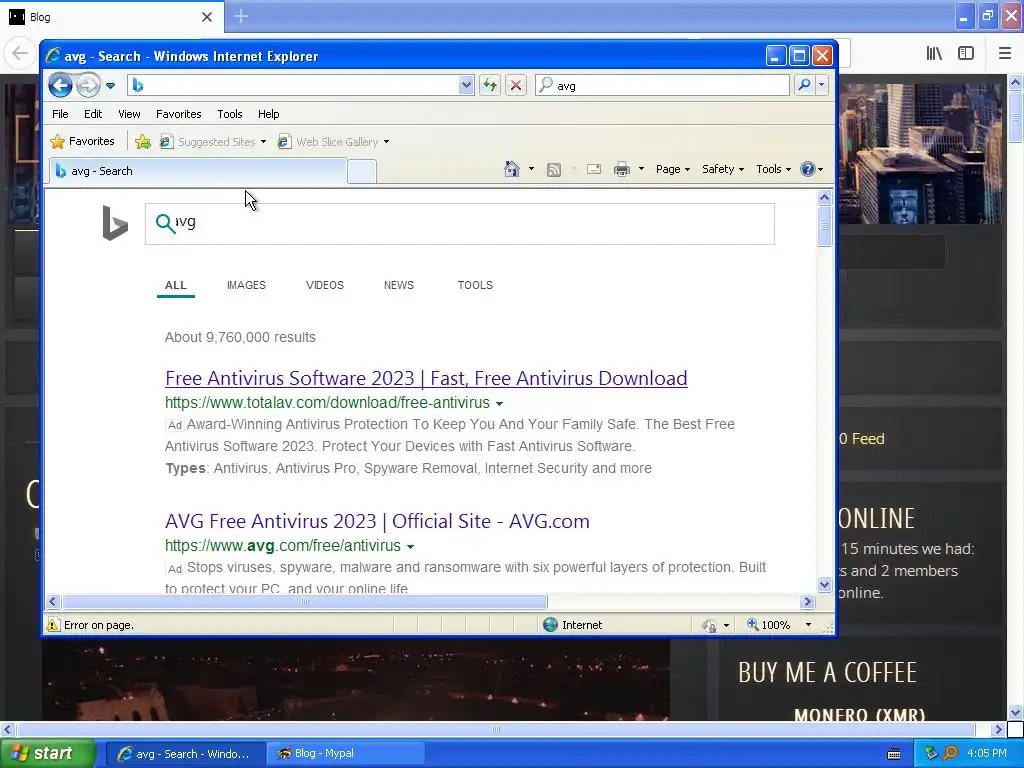Click the IE address bar field
This screenshot has width=1024, height=768.
294,85
